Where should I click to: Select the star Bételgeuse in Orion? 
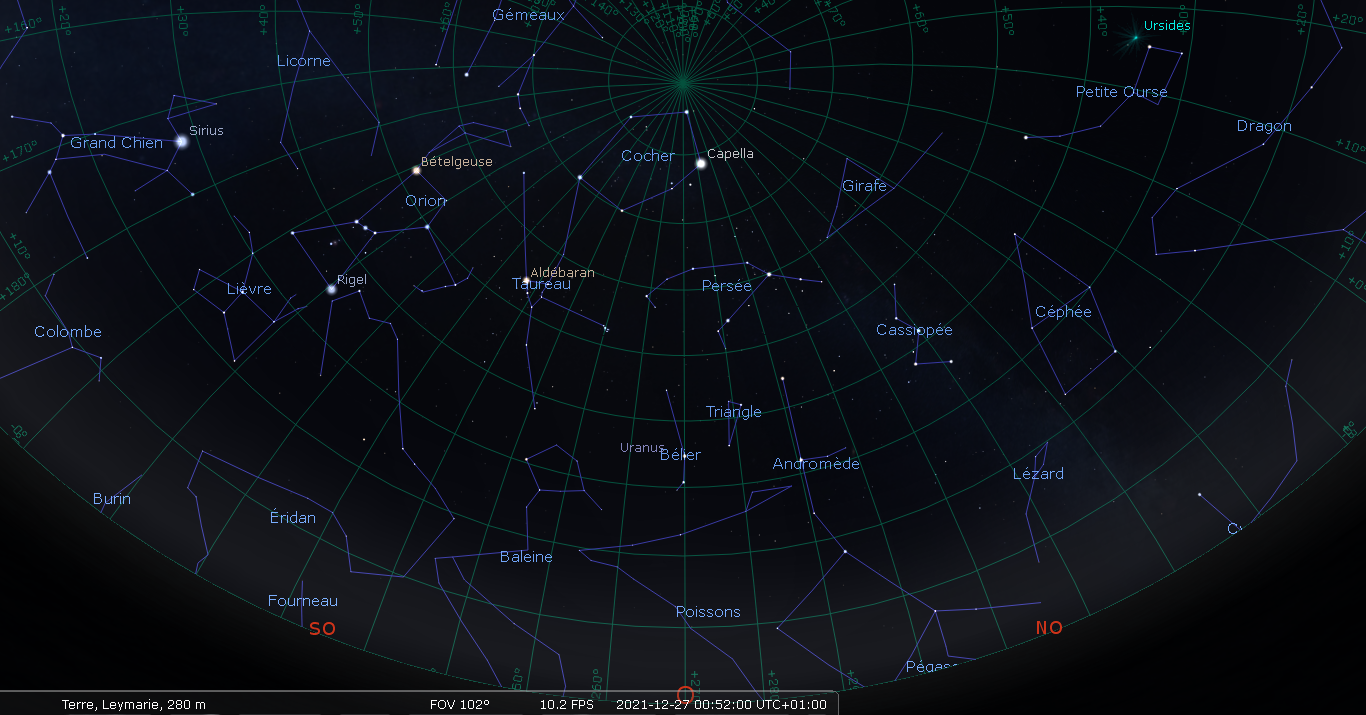coord(417,171)
